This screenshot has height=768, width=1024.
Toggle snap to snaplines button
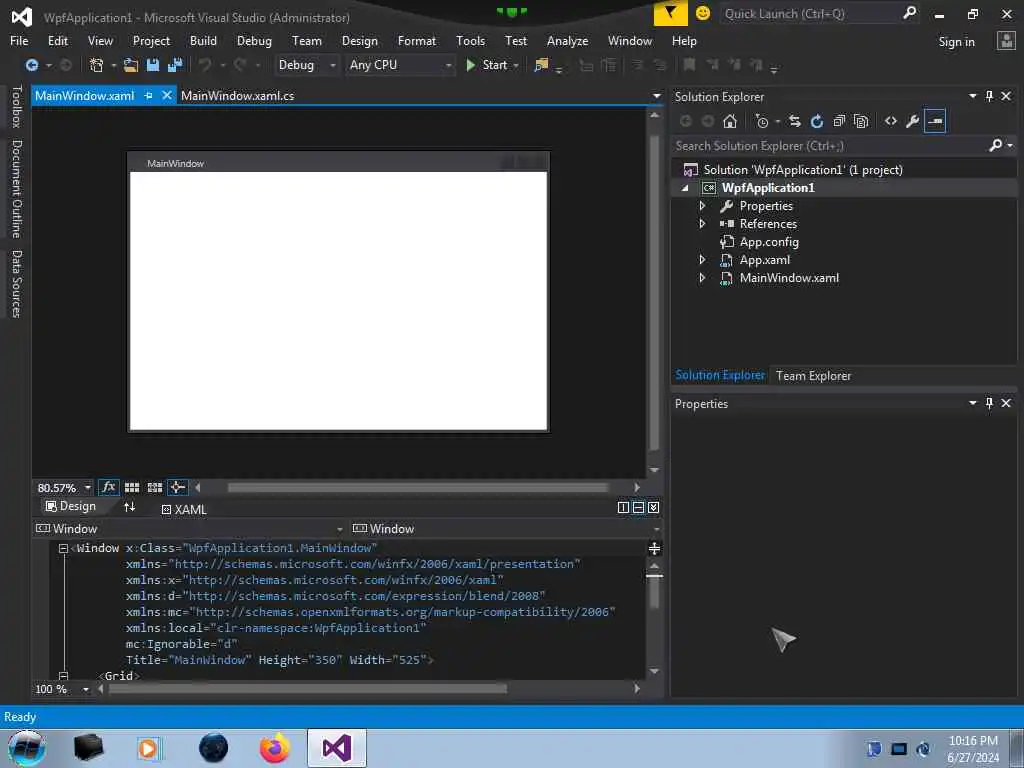(x=178, y=487)
